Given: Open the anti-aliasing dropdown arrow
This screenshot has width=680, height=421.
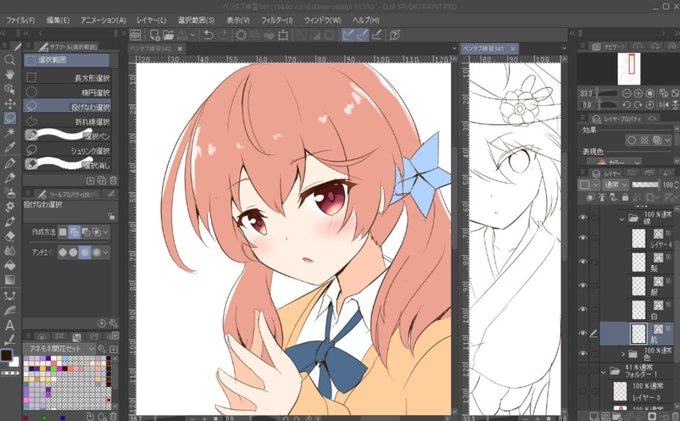Looking at the screenshot, I should [106, 252].
